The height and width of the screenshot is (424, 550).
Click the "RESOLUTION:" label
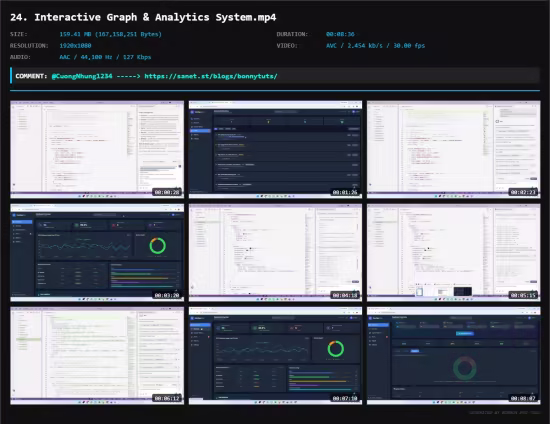pos(29,46)
